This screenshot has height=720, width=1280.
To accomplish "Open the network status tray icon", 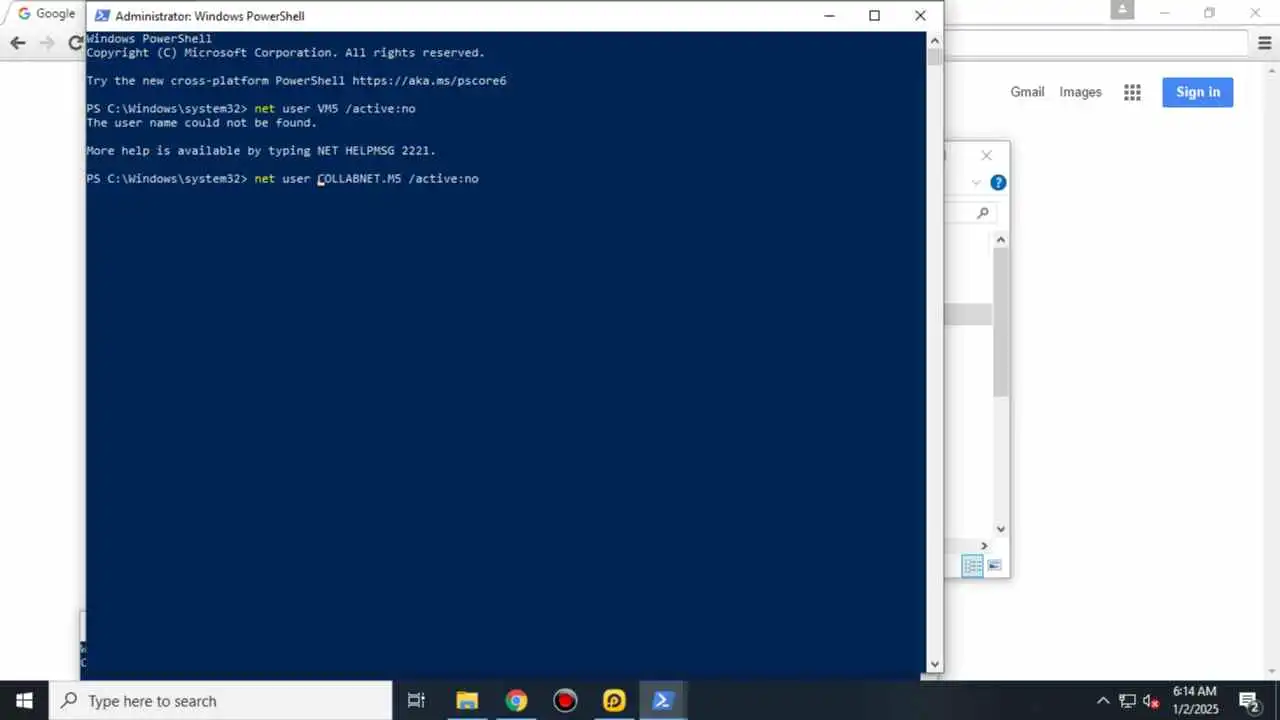I will click(1127, 701).
